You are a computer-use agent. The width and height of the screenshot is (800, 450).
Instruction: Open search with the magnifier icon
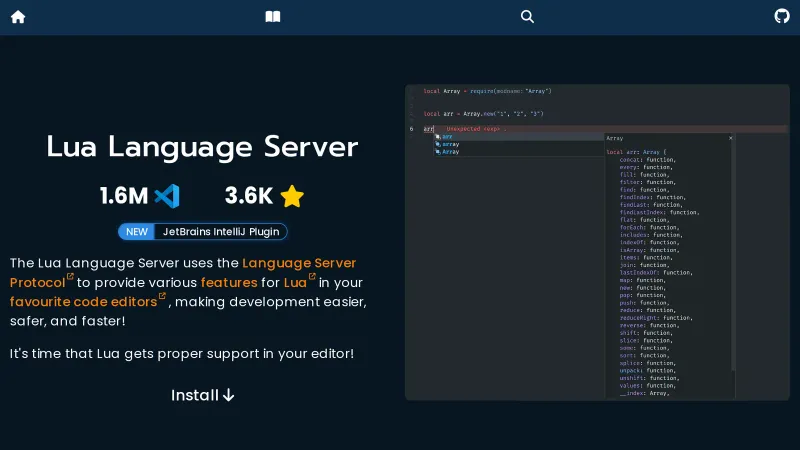pos(527,17)
